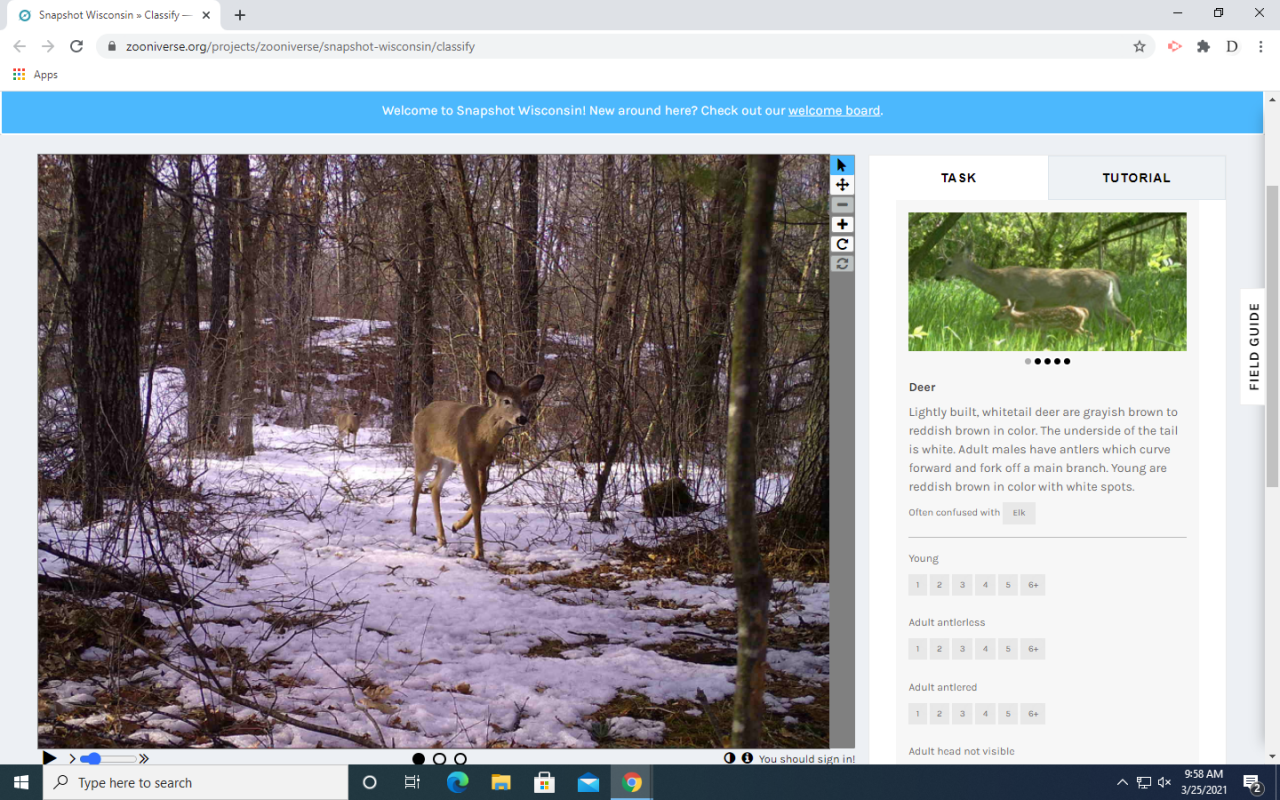Choose 4 for Adult antlered count

[985, 714]
